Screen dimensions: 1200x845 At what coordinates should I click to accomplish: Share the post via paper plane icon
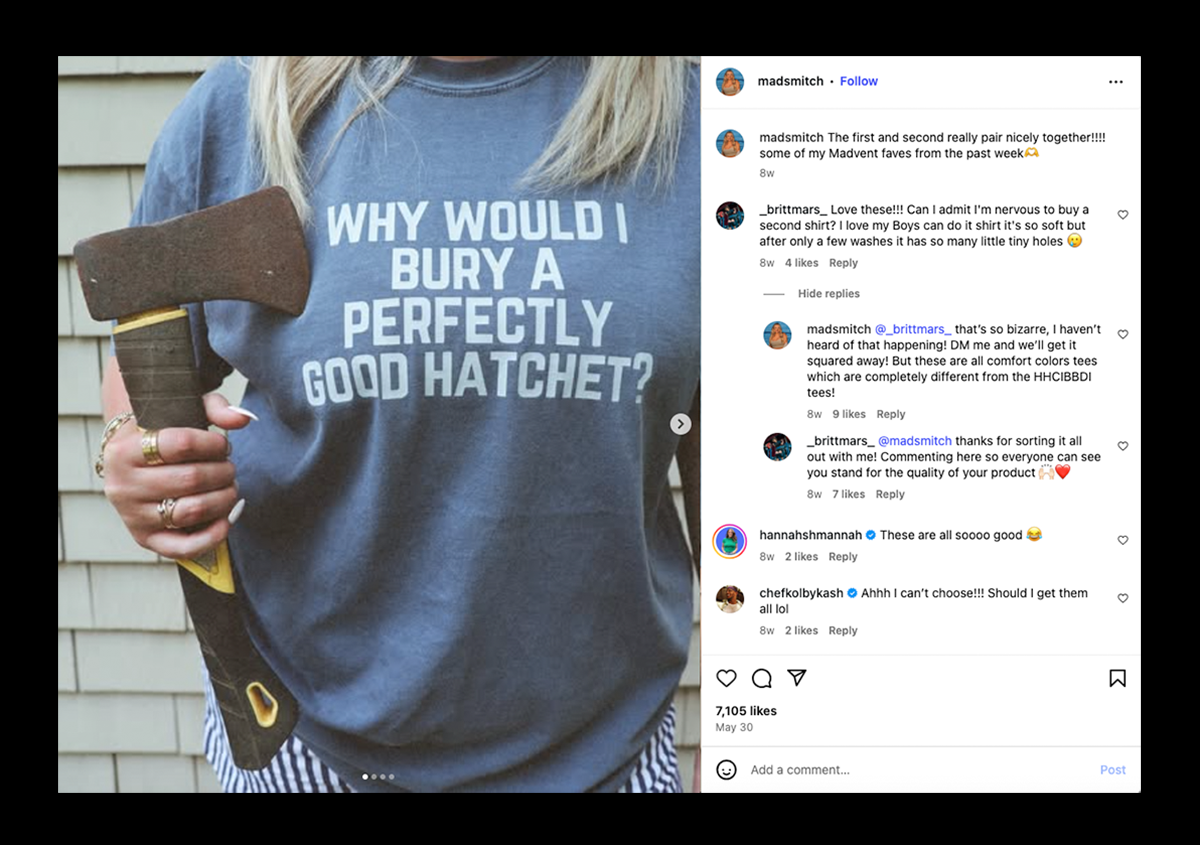(797, 678)
